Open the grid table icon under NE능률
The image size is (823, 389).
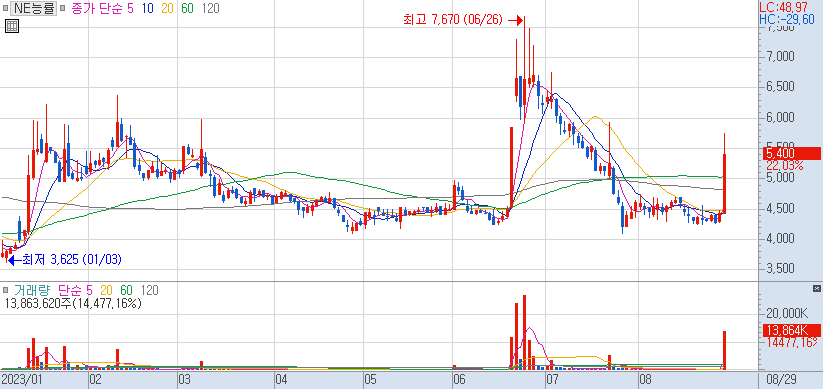coord(12,25)
